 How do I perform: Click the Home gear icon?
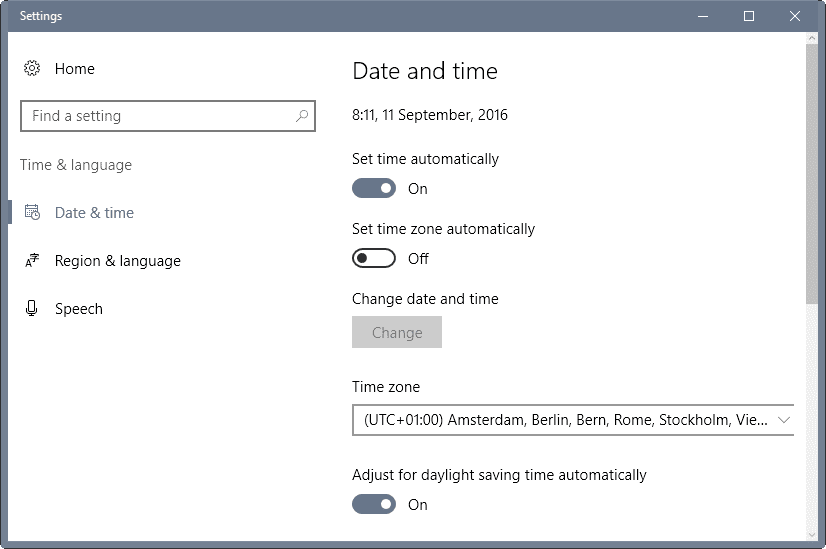click(x=32, y=68)
